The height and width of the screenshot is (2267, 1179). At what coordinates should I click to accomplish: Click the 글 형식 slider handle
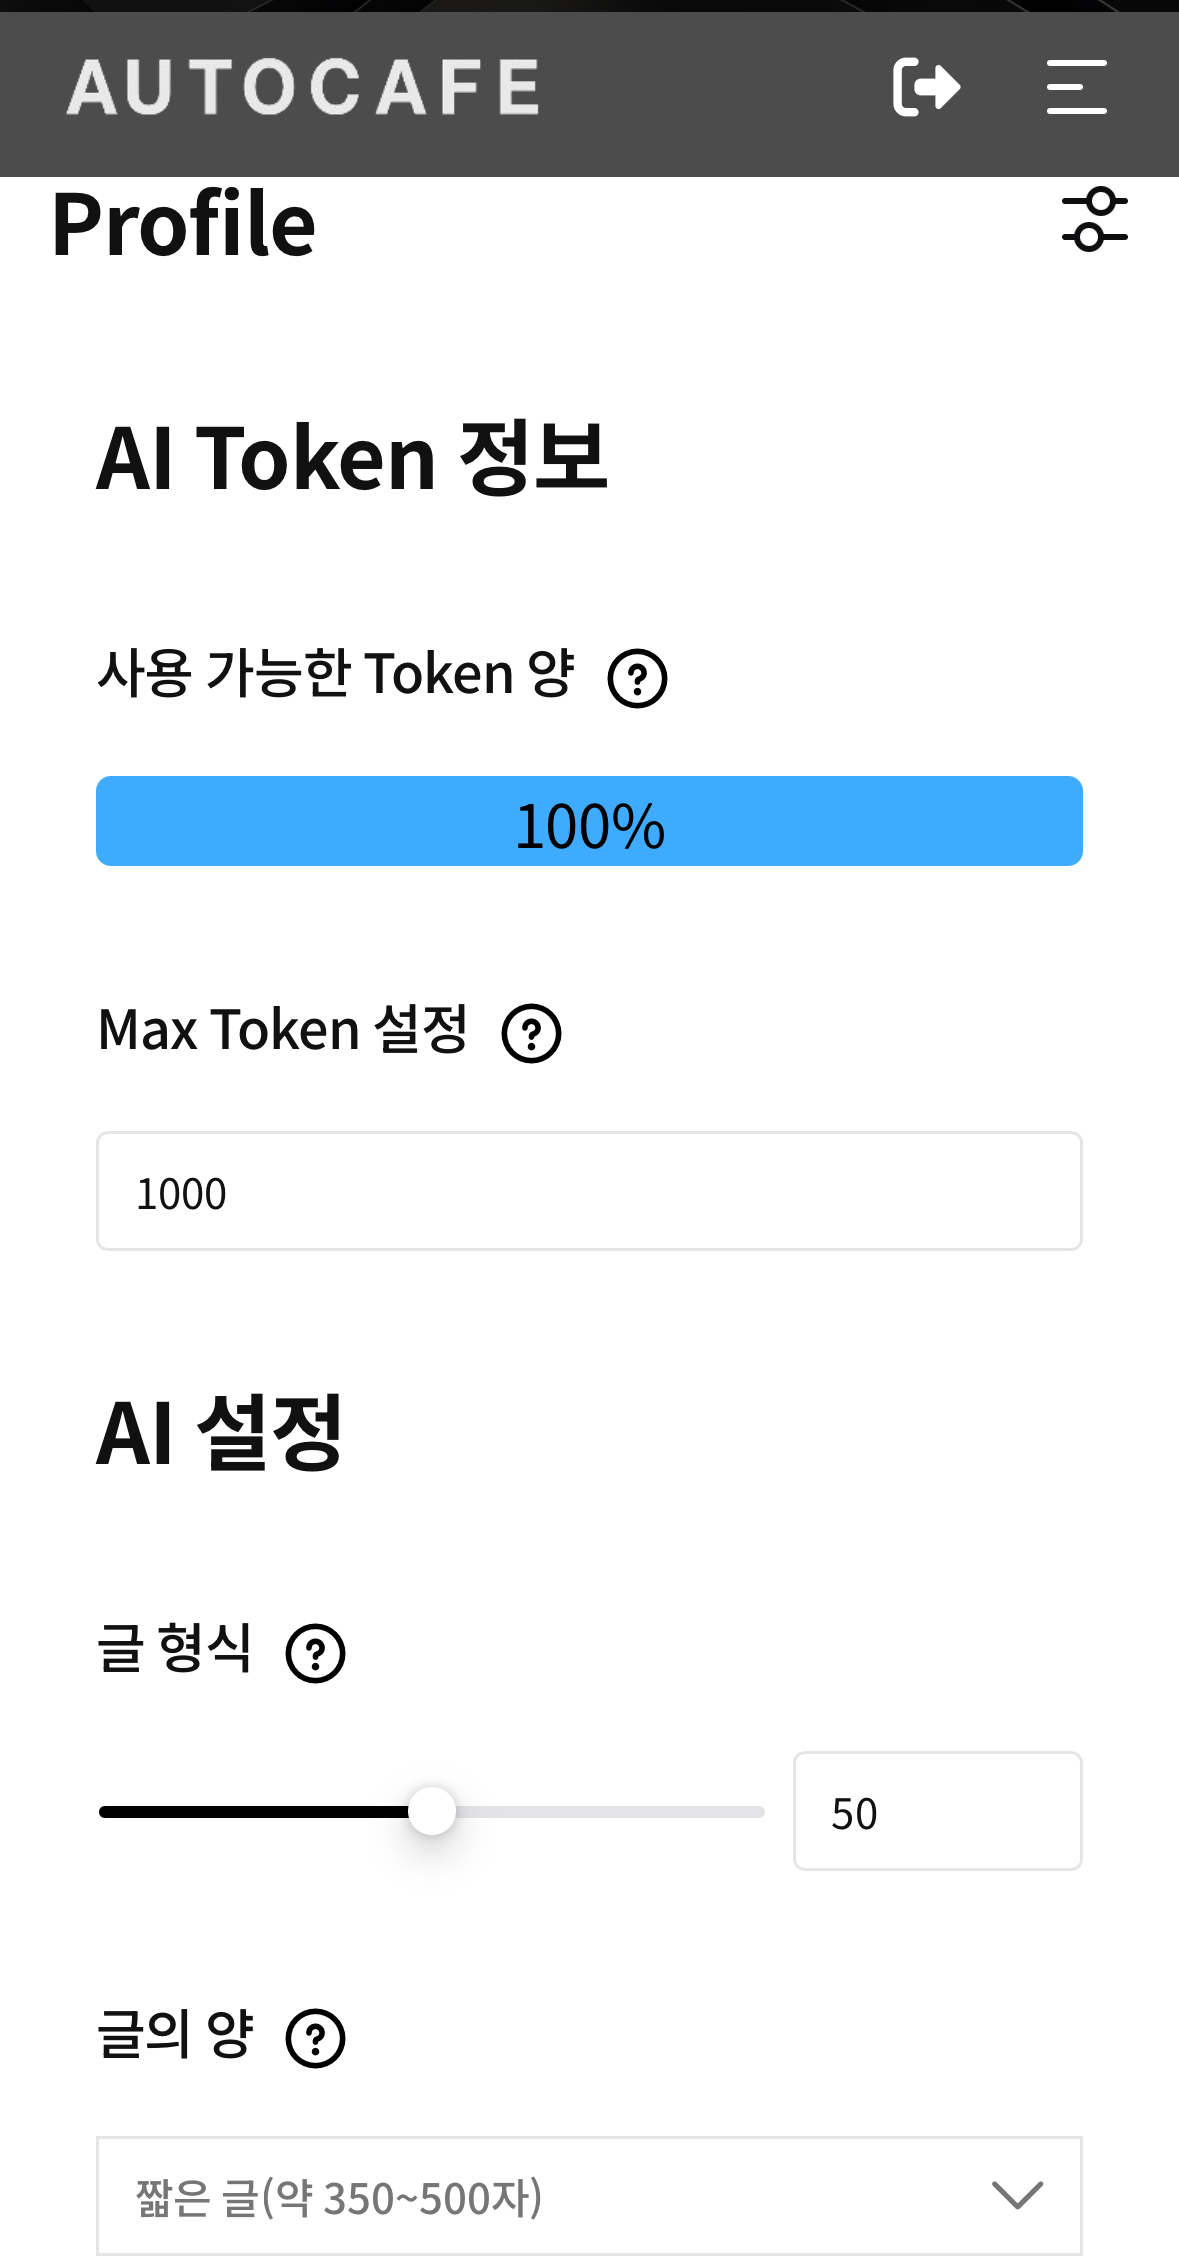point(432,1811)
